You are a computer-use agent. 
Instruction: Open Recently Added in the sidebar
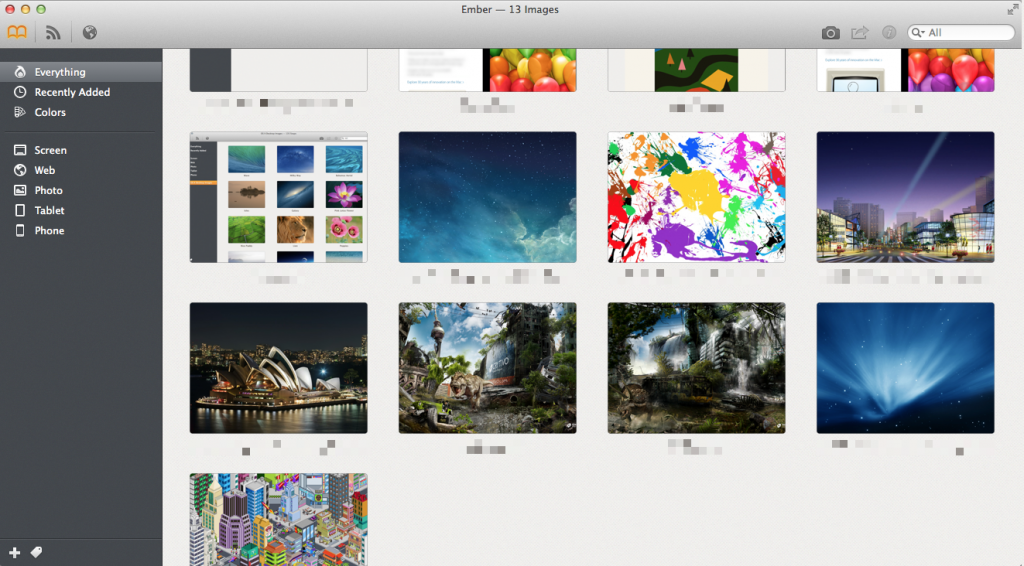[x=72, y=92]
